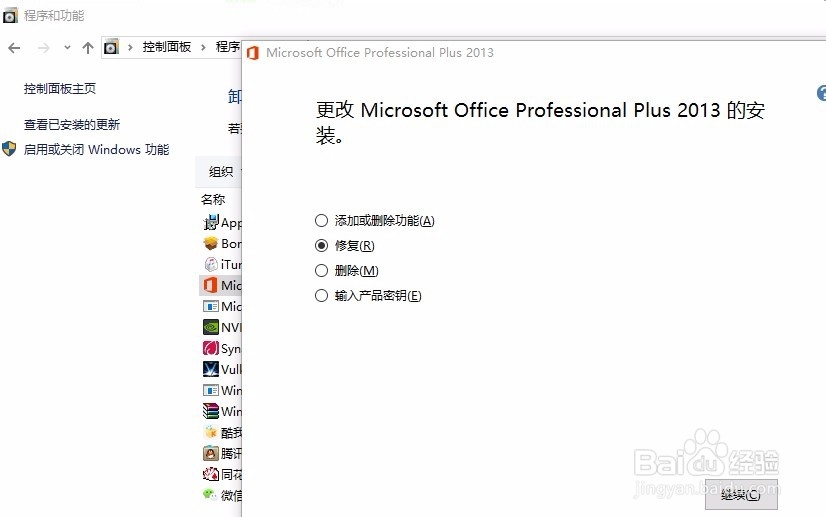Open 启用或关闭 Windows 功能 link
Image resolution: width=826 pixels, height=517 pixels.
click(x=96, y=150)
